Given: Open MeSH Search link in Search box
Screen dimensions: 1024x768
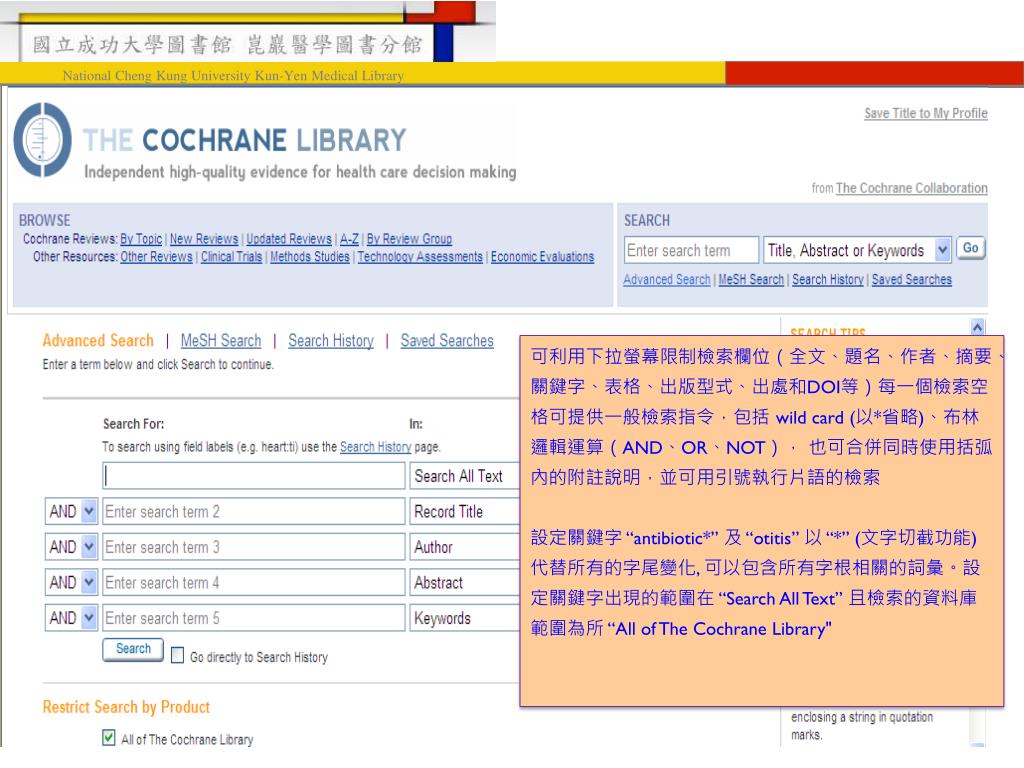Looking at the screenshot, I should click(751, 280).
